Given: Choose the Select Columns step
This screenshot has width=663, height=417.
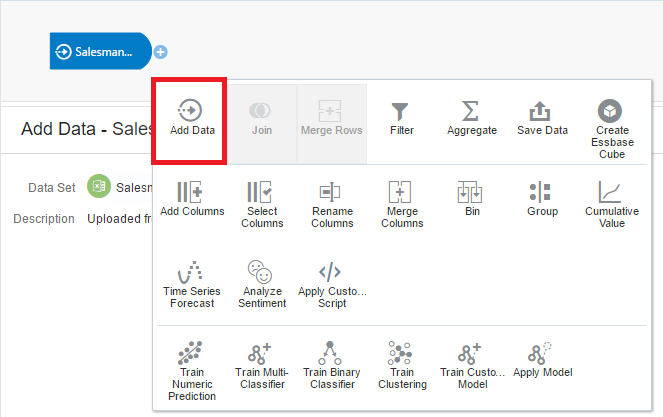Looking at the screenshot, I should point(262,205).
